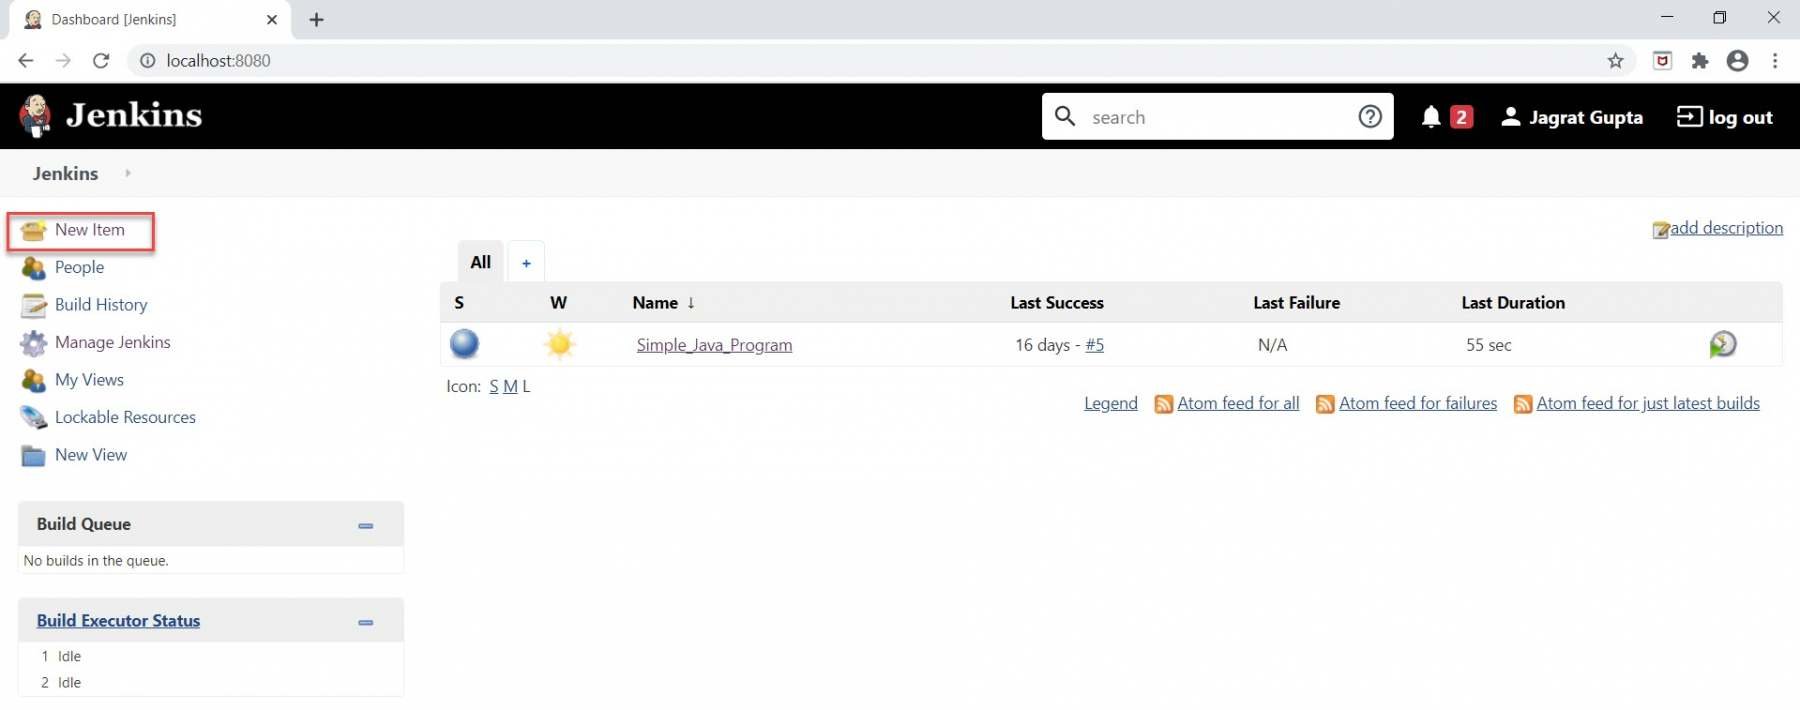Open Atom feed for all
Screen dimensions: 1800x710
[1238, 403]
